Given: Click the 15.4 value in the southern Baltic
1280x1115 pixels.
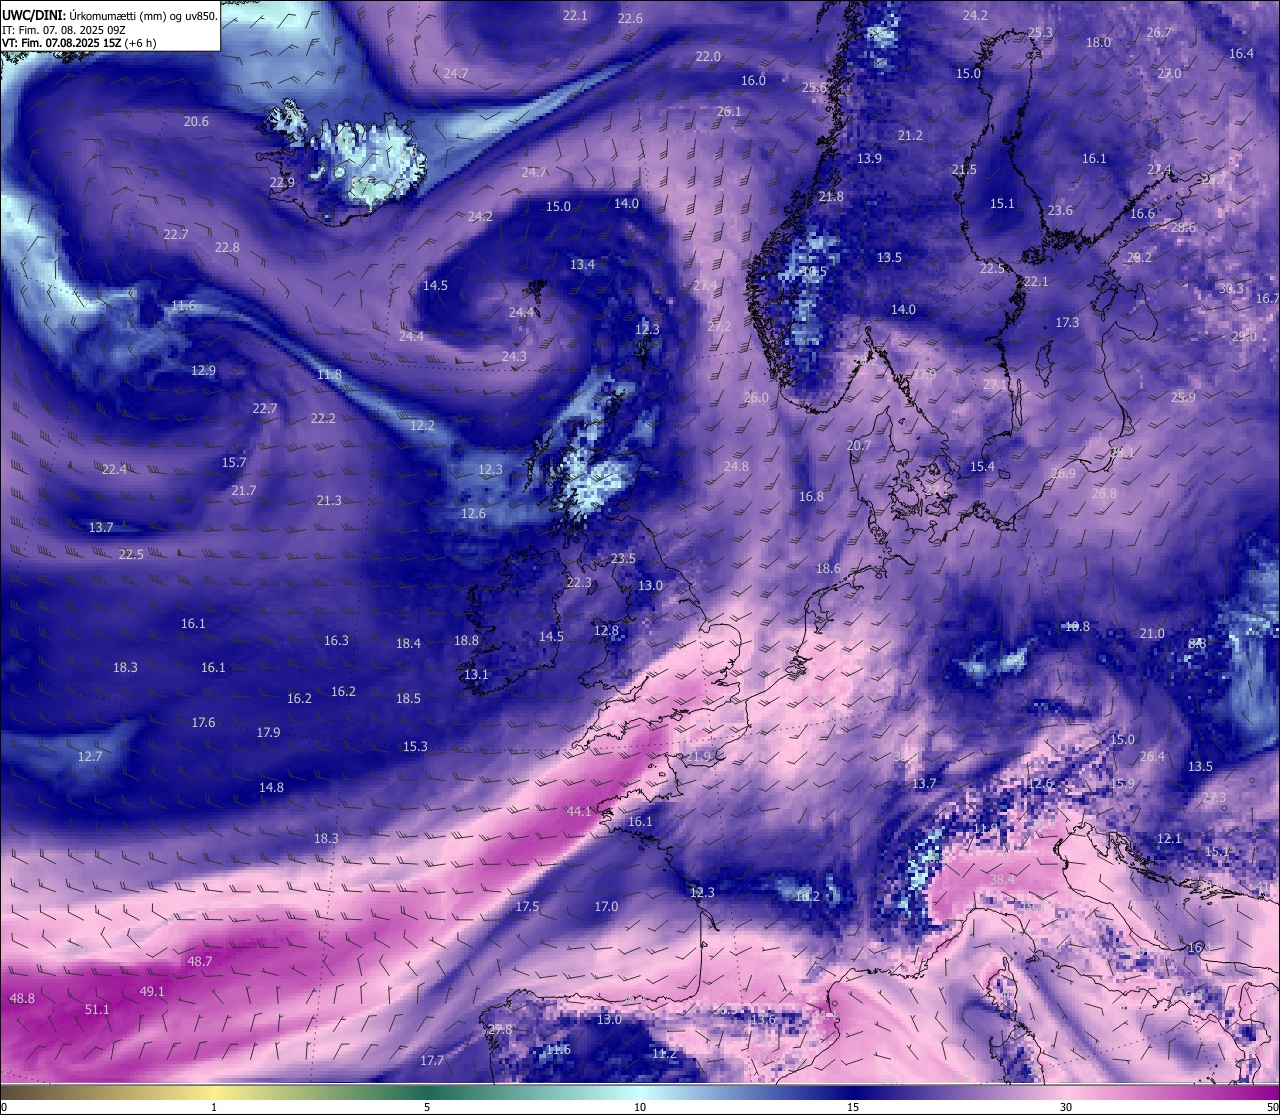Looking at the screenshot, I should 982,466.
